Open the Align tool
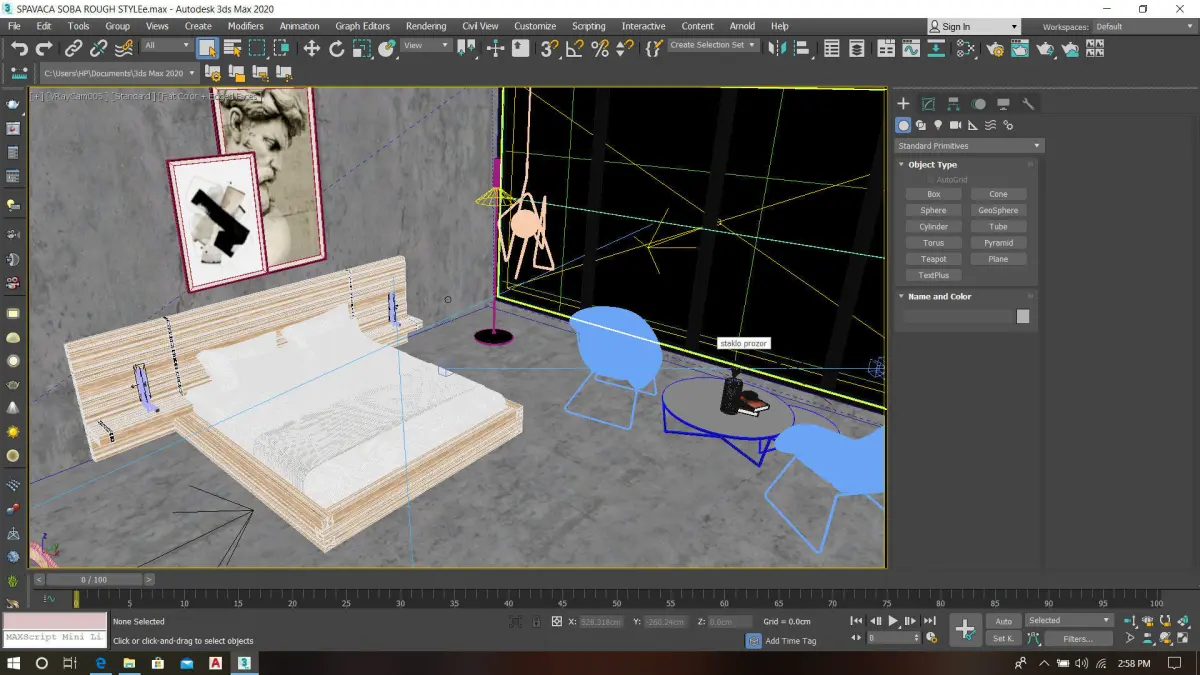The width and height of the screenshot is (1200, 675). point(802,48)
